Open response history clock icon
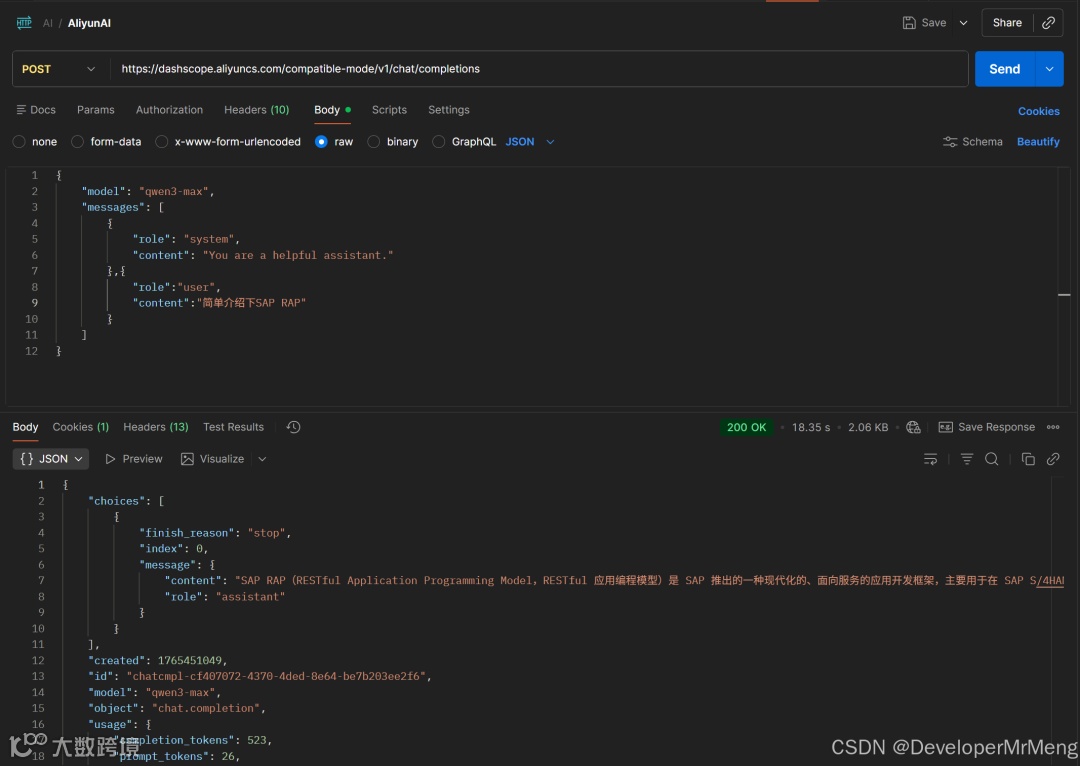The width and height of the screenshot is (1080, 766). (293, 427)
